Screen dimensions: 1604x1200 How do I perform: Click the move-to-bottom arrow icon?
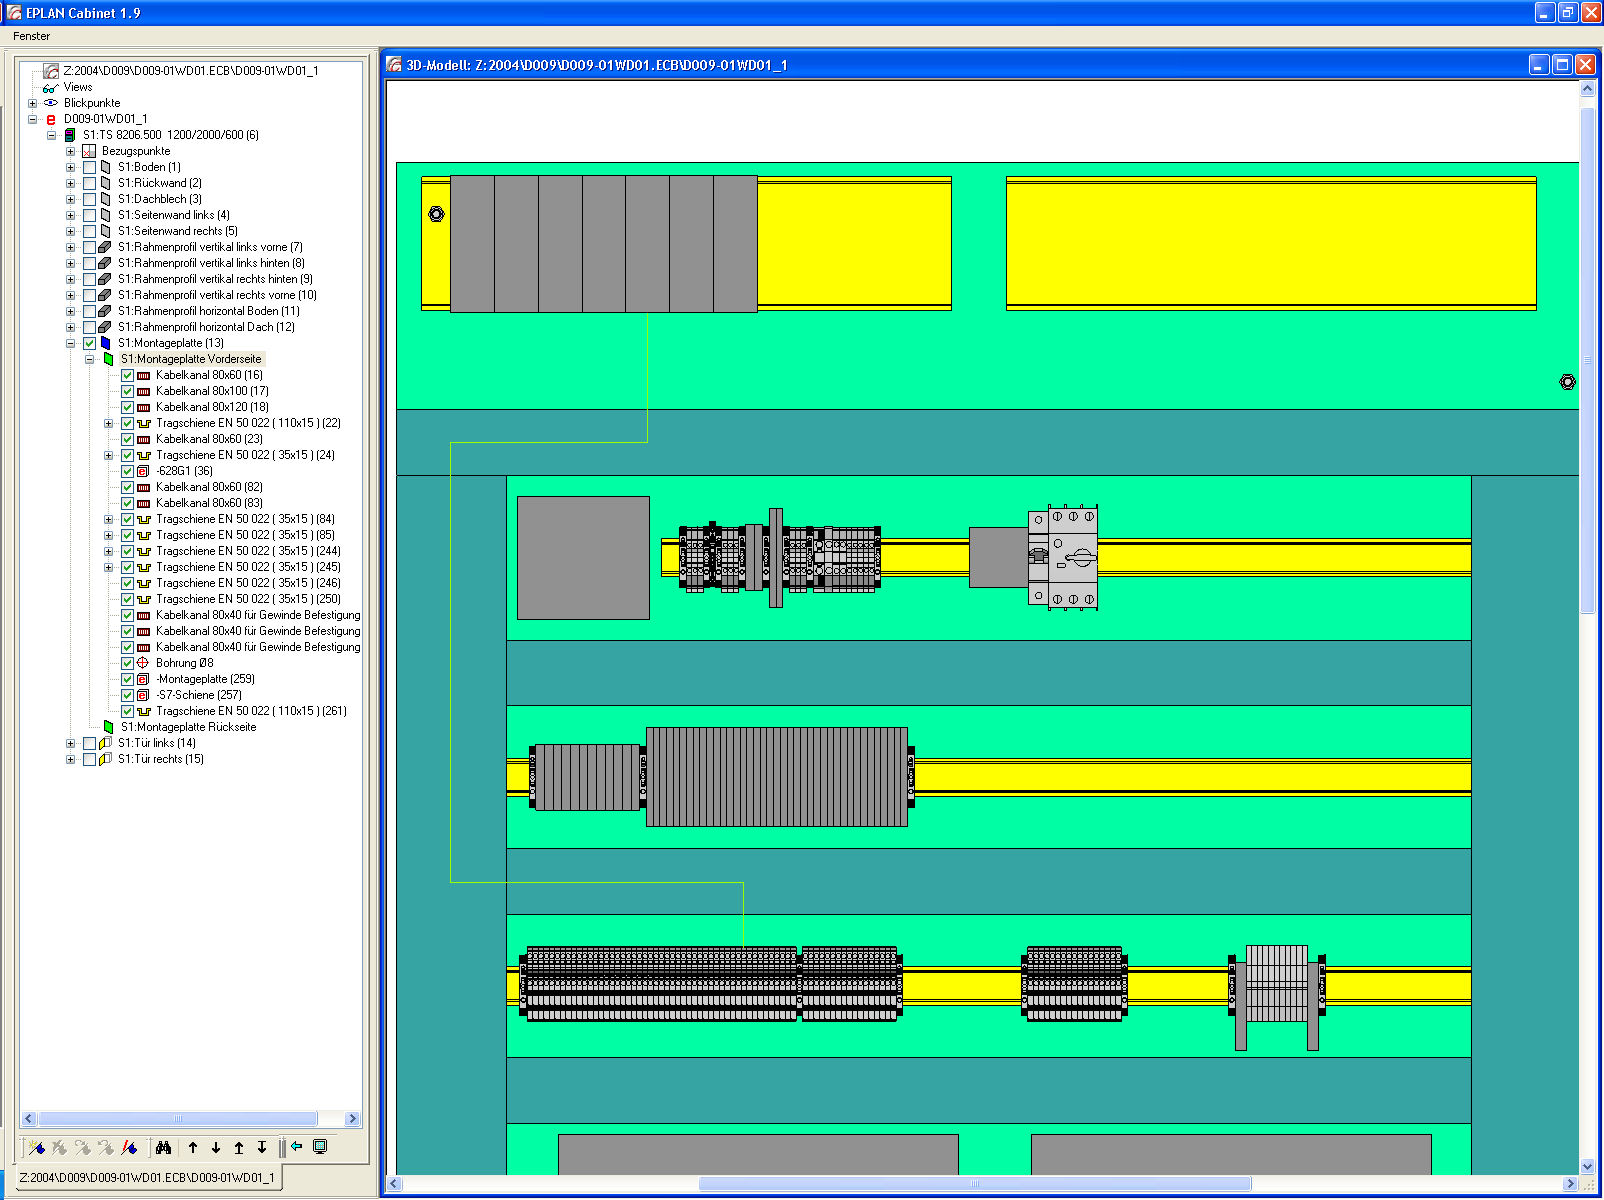[262, 1147]
